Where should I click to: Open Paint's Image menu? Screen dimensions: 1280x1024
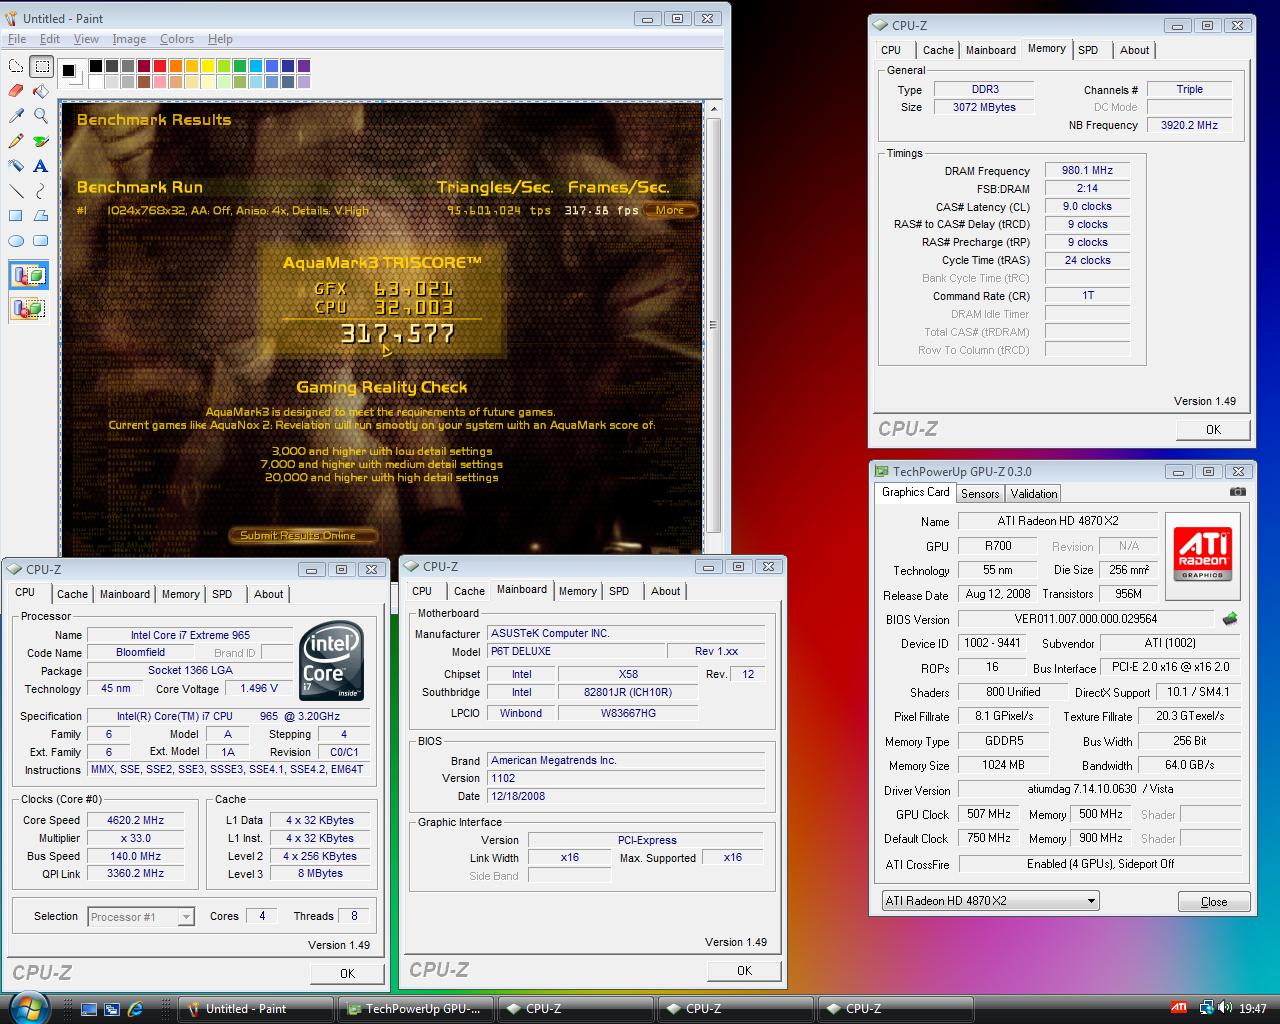pos(129,39)
